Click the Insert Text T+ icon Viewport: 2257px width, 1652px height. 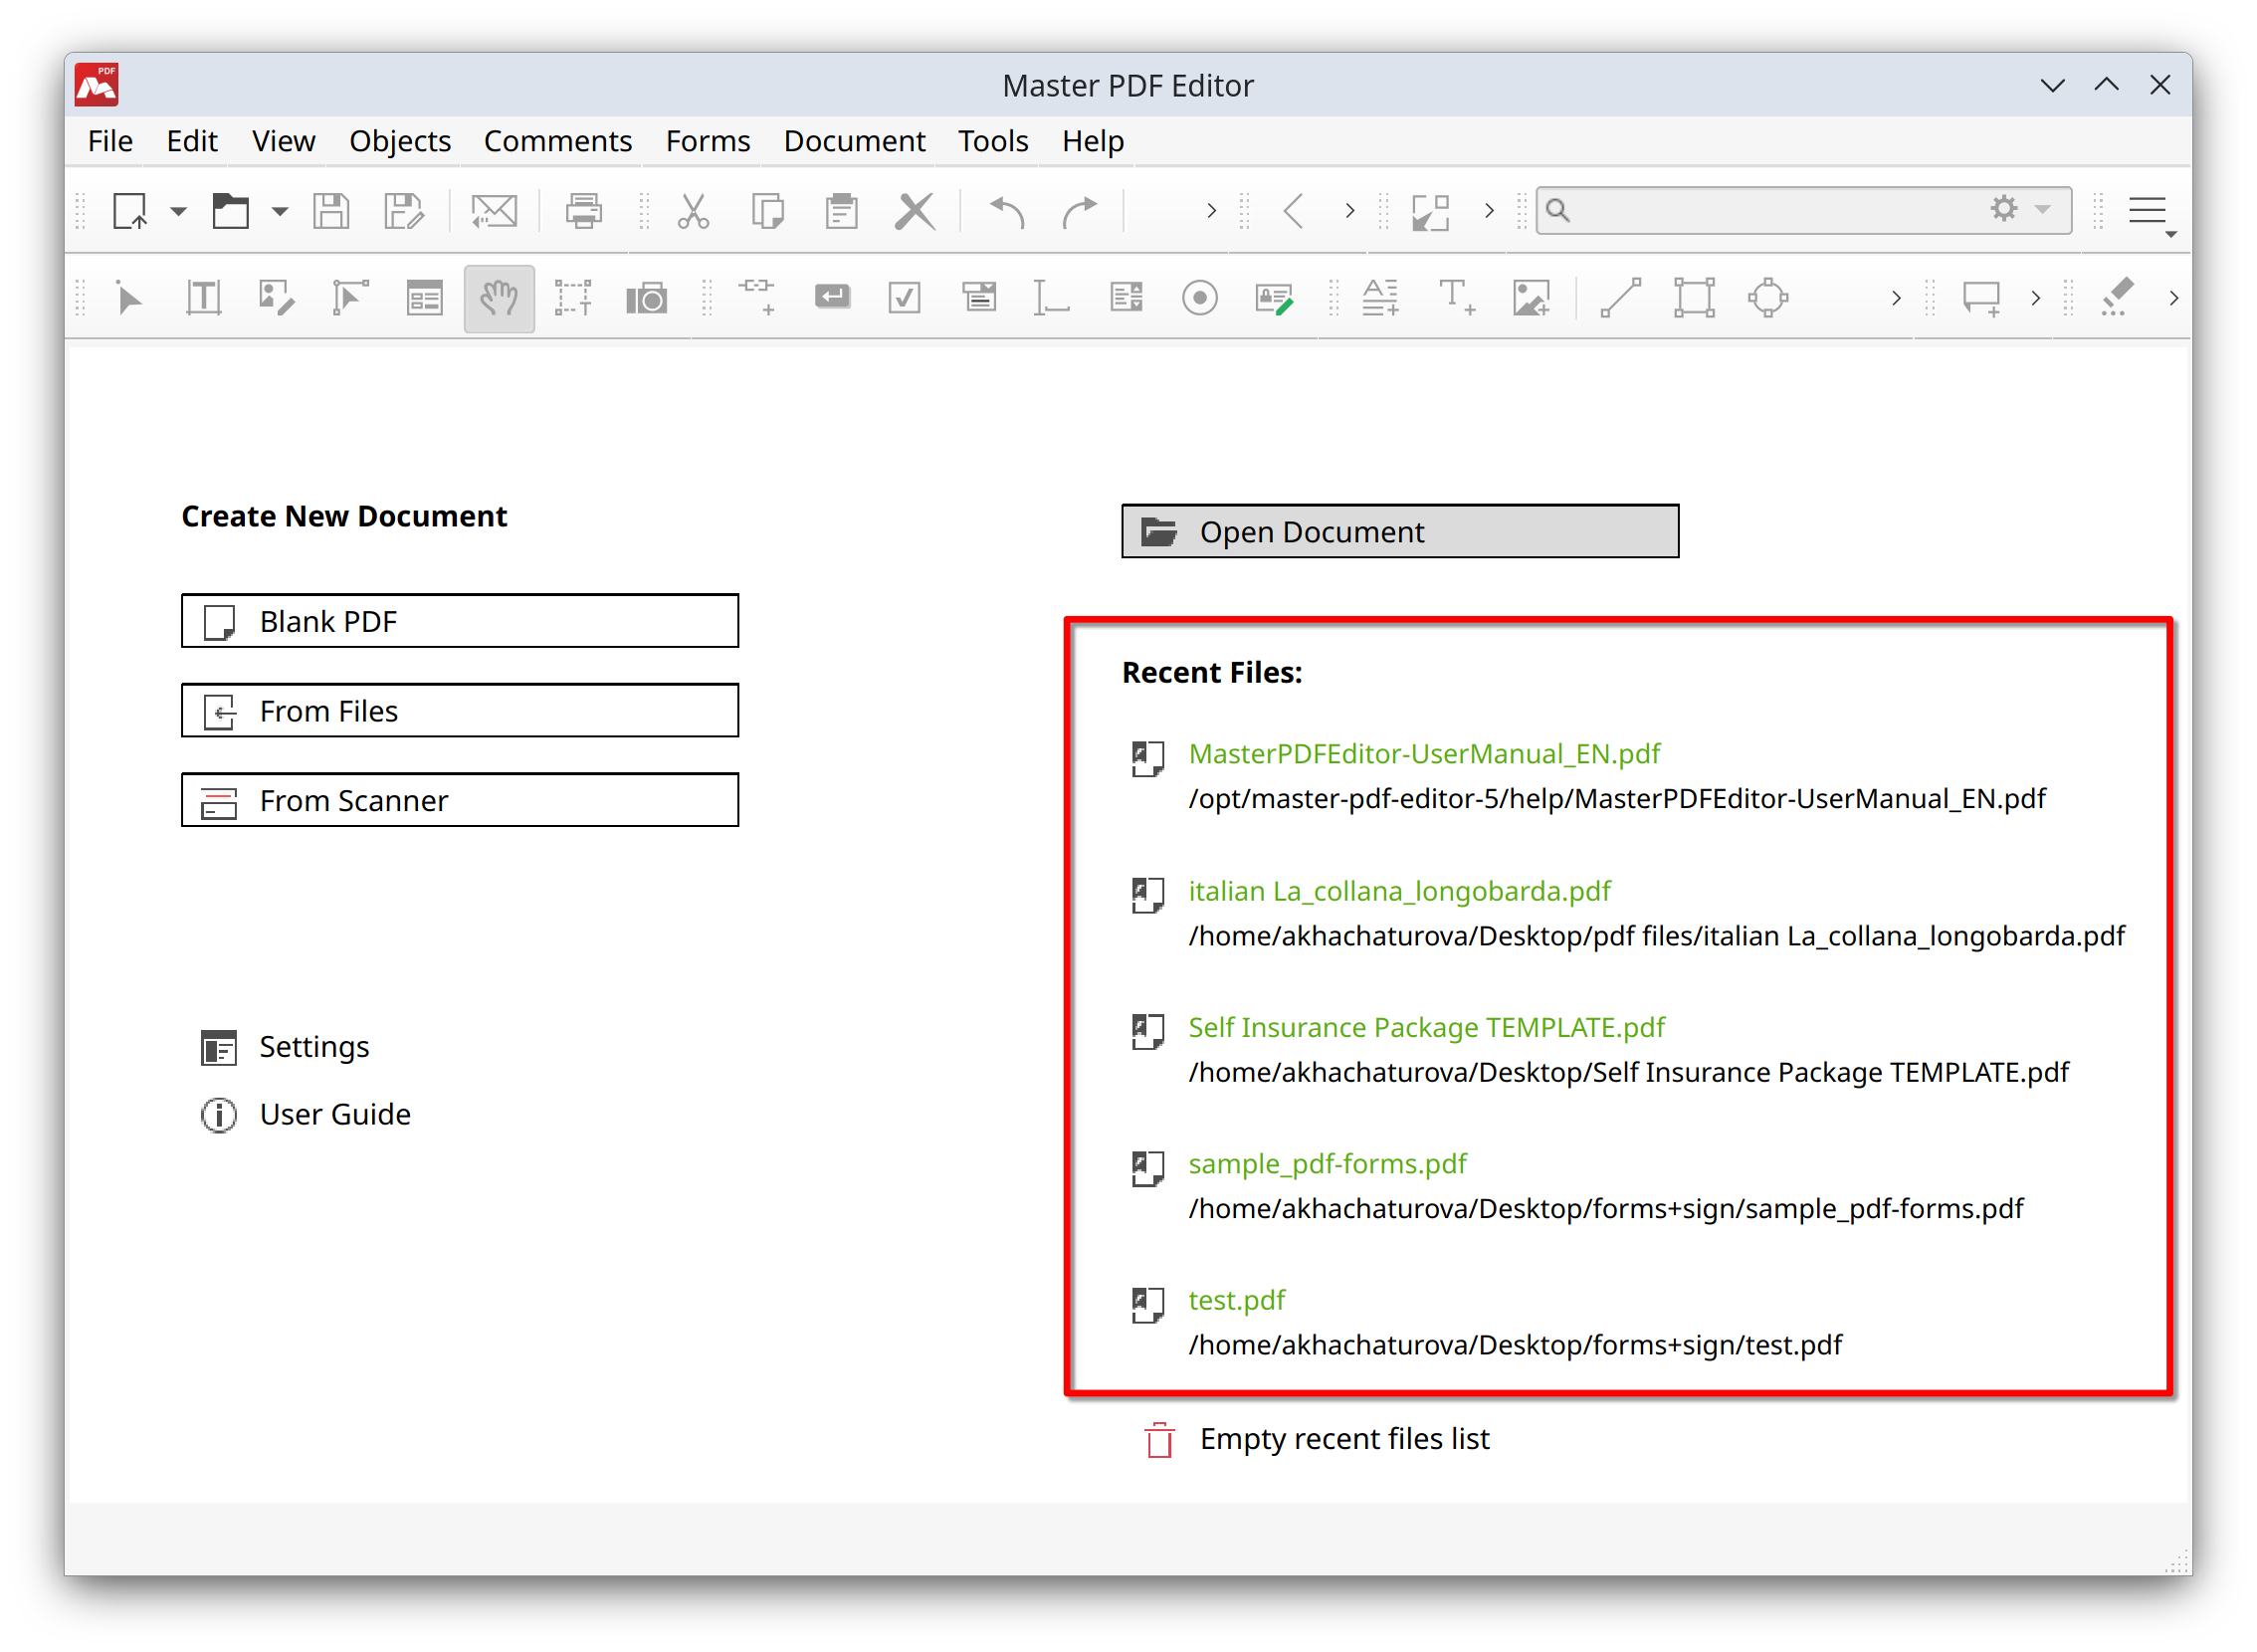1457,298
